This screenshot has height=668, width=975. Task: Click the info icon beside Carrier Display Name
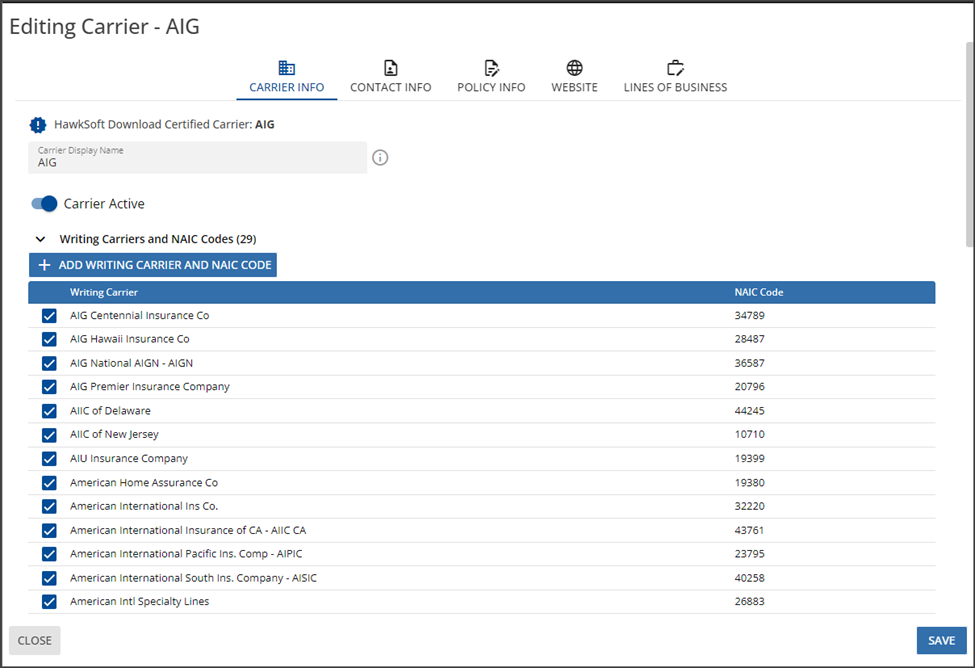pyautogui.click(x=380, y=158)
